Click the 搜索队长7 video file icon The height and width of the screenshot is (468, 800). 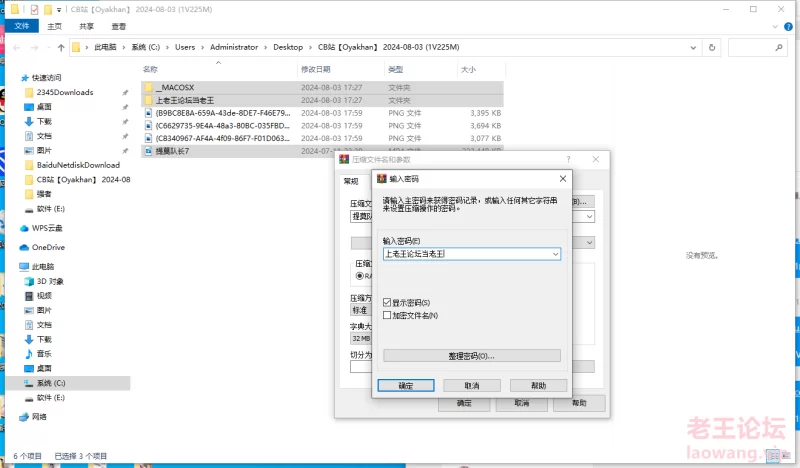click(148, 151)
